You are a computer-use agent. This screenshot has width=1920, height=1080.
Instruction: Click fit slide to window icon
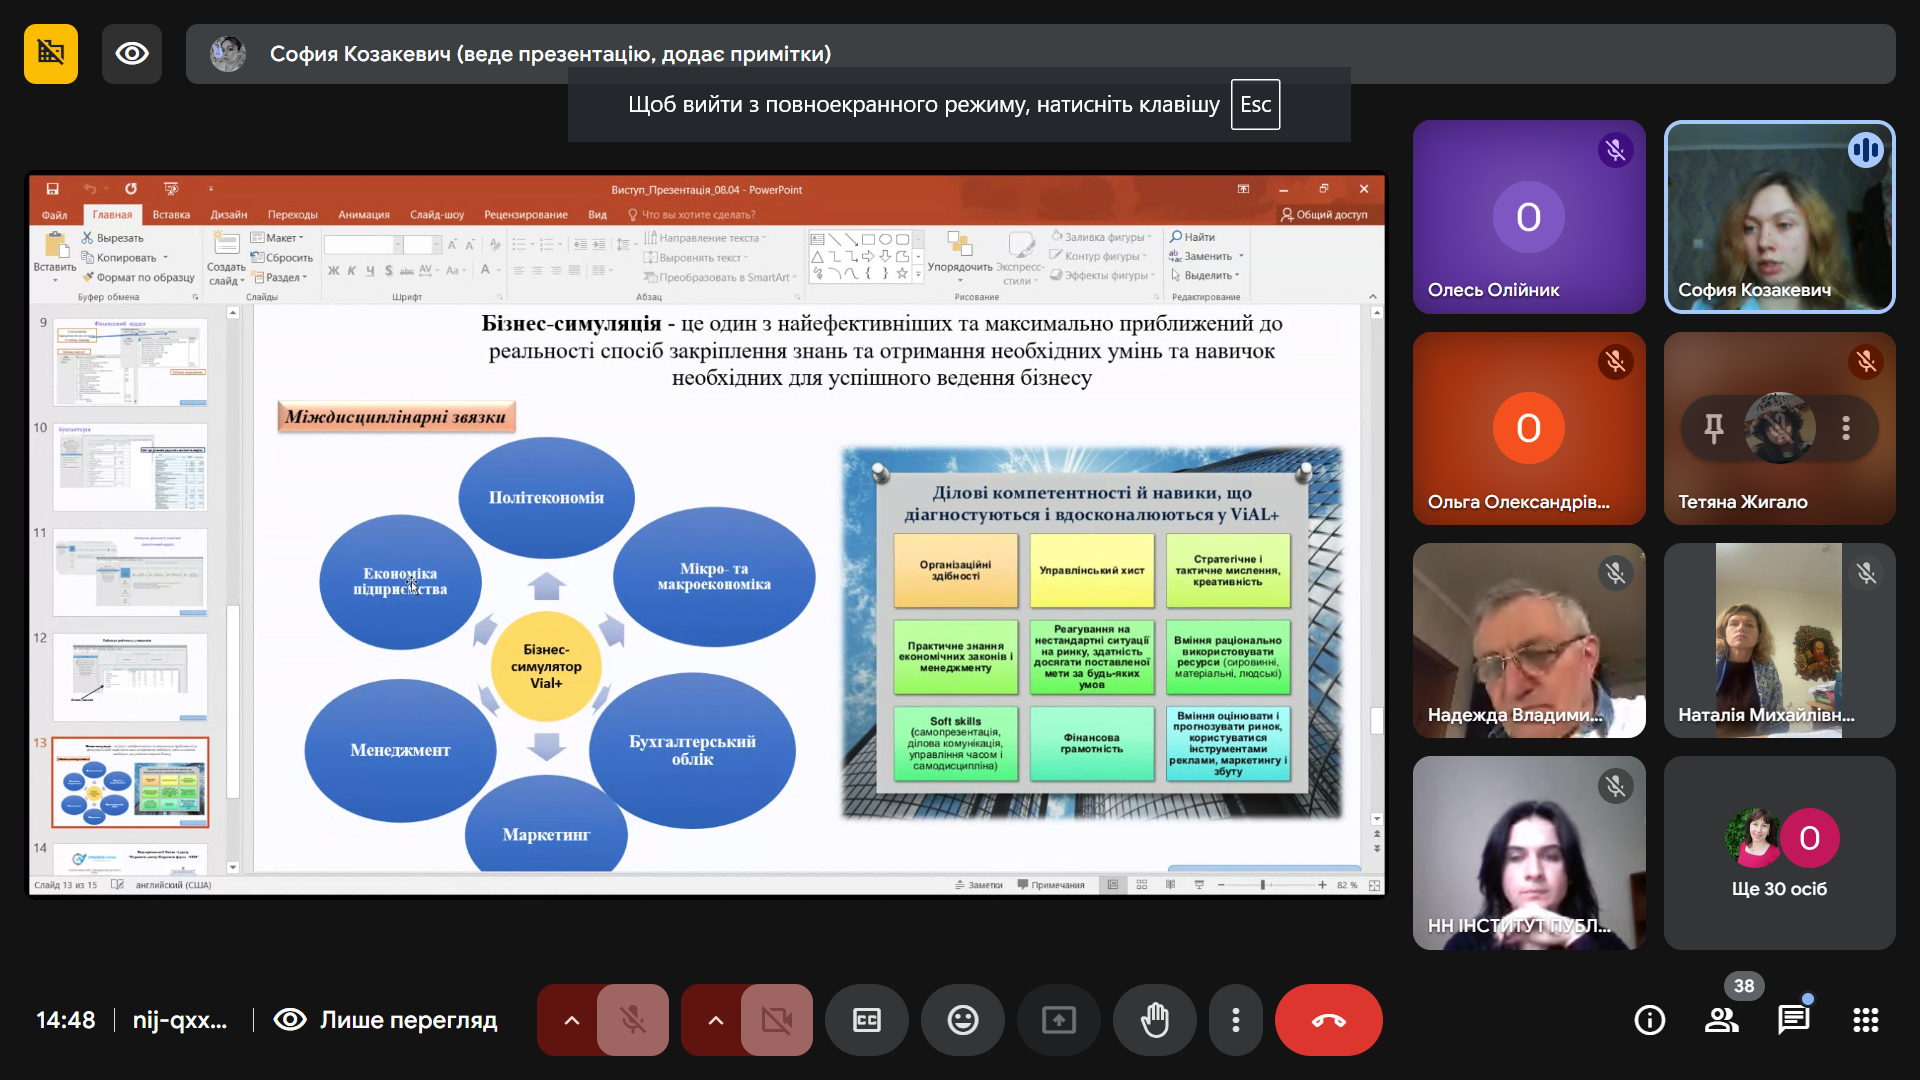1375,885
